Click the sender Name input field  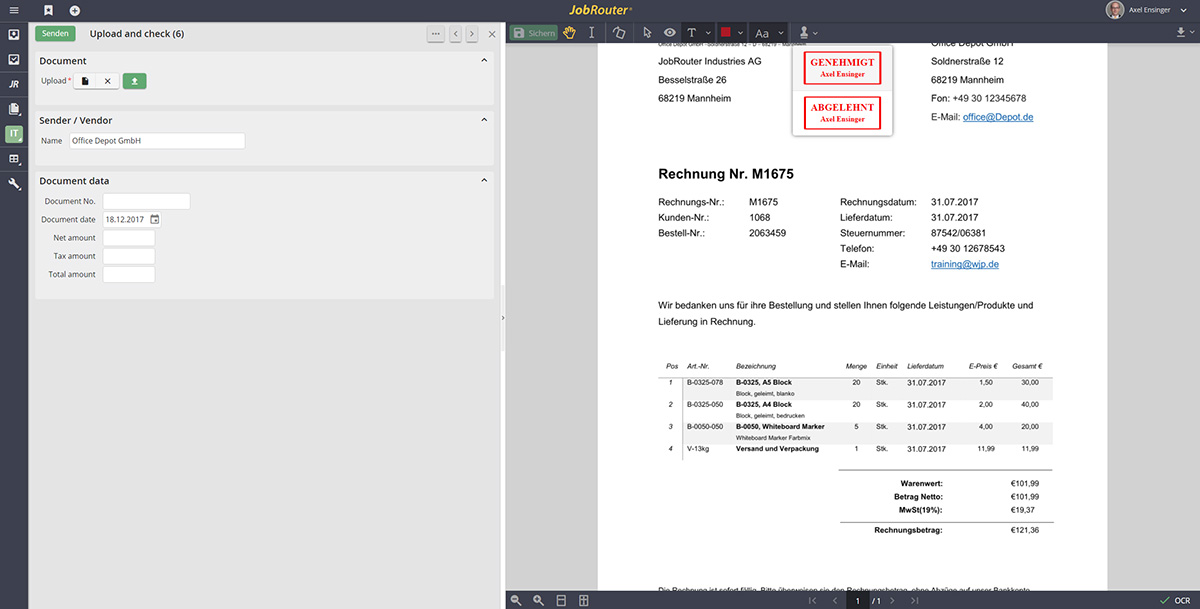[x=156, y=141]
